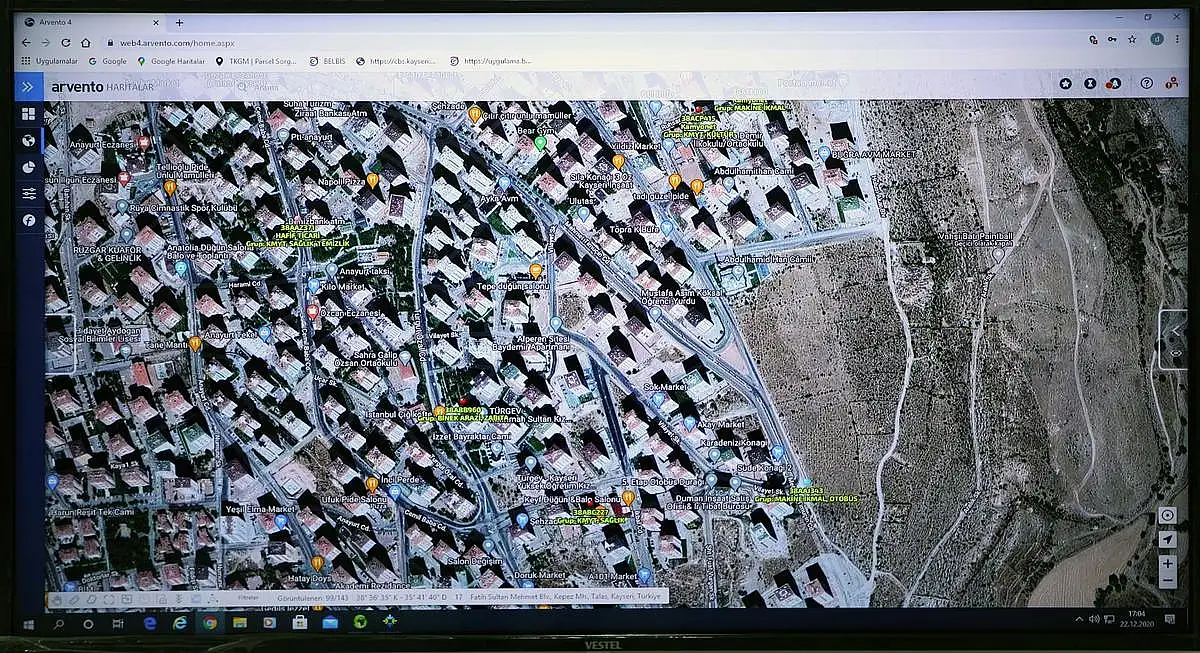The height and width of the screenshot is (653, 1200).
Task: Open the help question mark icon
Action: point(1147,84)
